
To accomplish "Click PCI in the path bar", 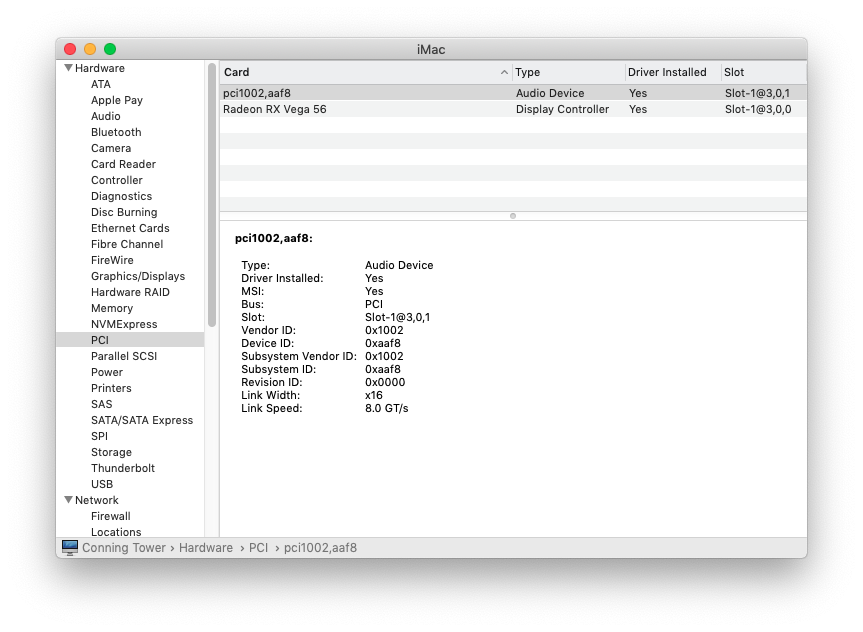I will [258, 547].
